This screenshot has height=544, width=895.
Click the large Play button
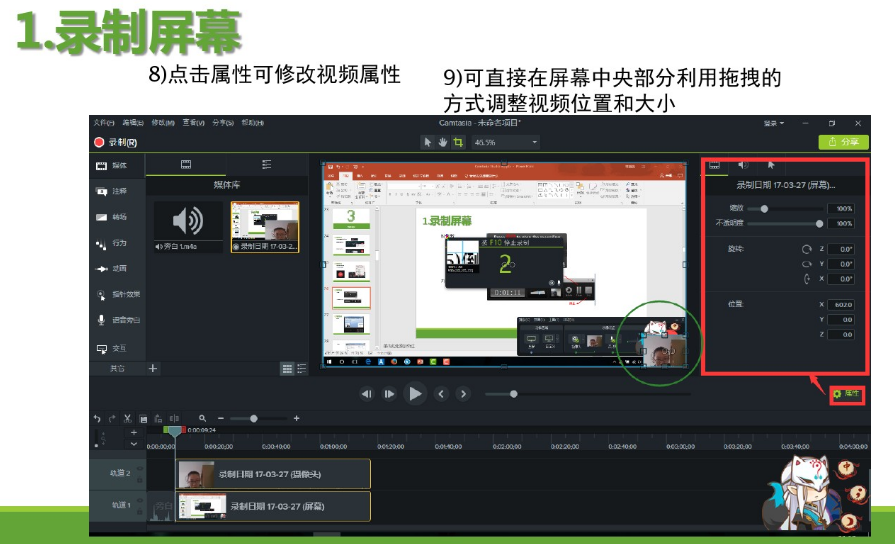coord(415,394)
